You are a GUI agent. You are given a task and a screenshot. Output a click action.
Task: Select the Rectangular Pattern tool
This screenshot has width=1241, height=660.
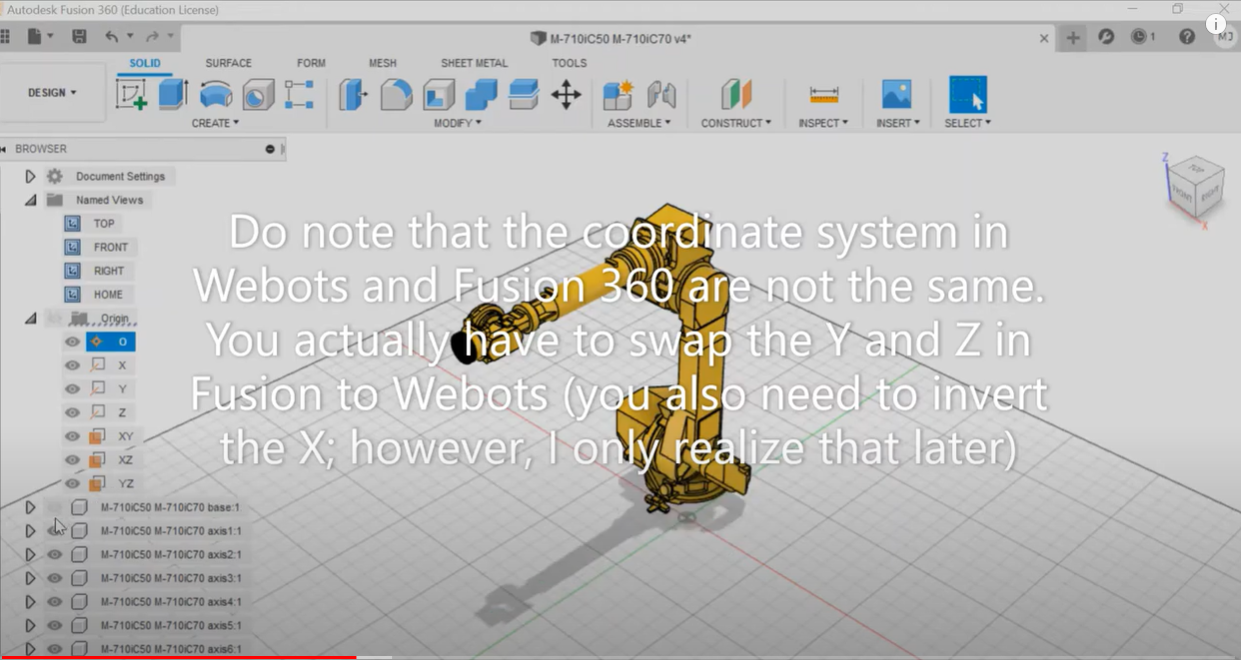pos(299,95)
